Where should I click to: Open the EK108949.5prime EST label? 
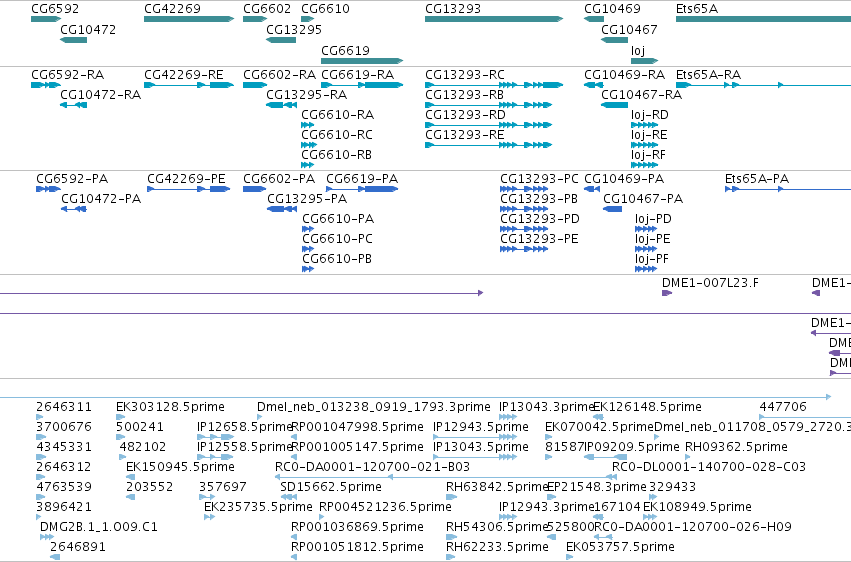point(697,507)
